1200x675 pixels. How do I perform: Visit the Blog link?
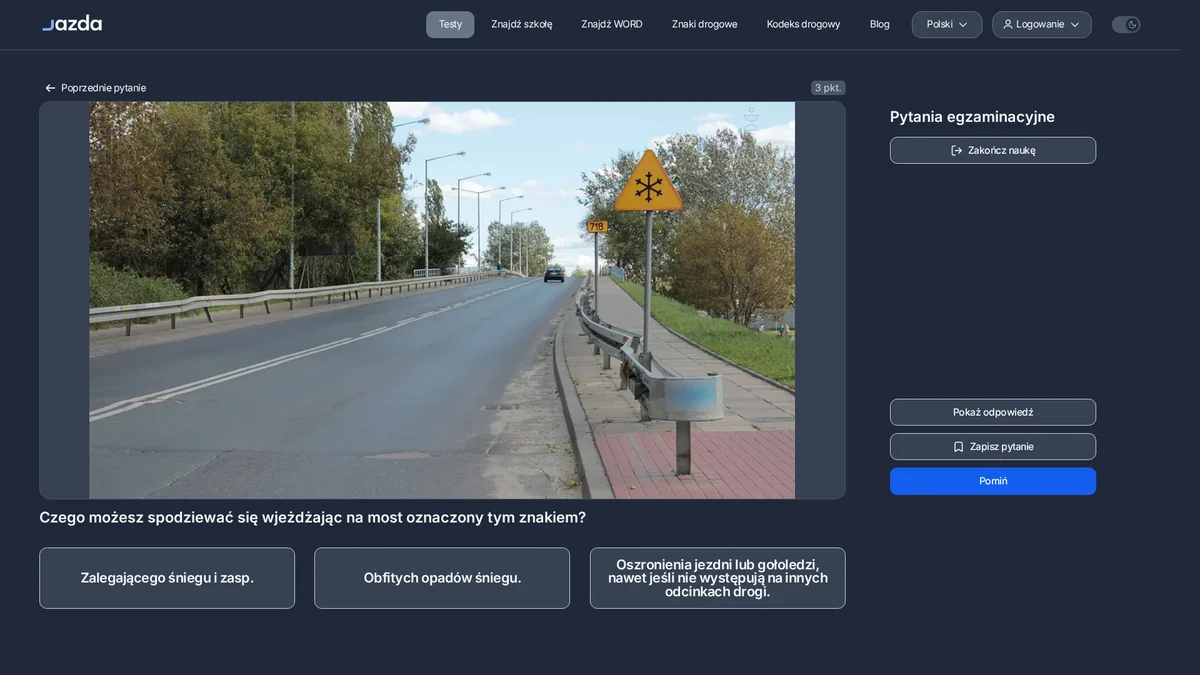880,24
